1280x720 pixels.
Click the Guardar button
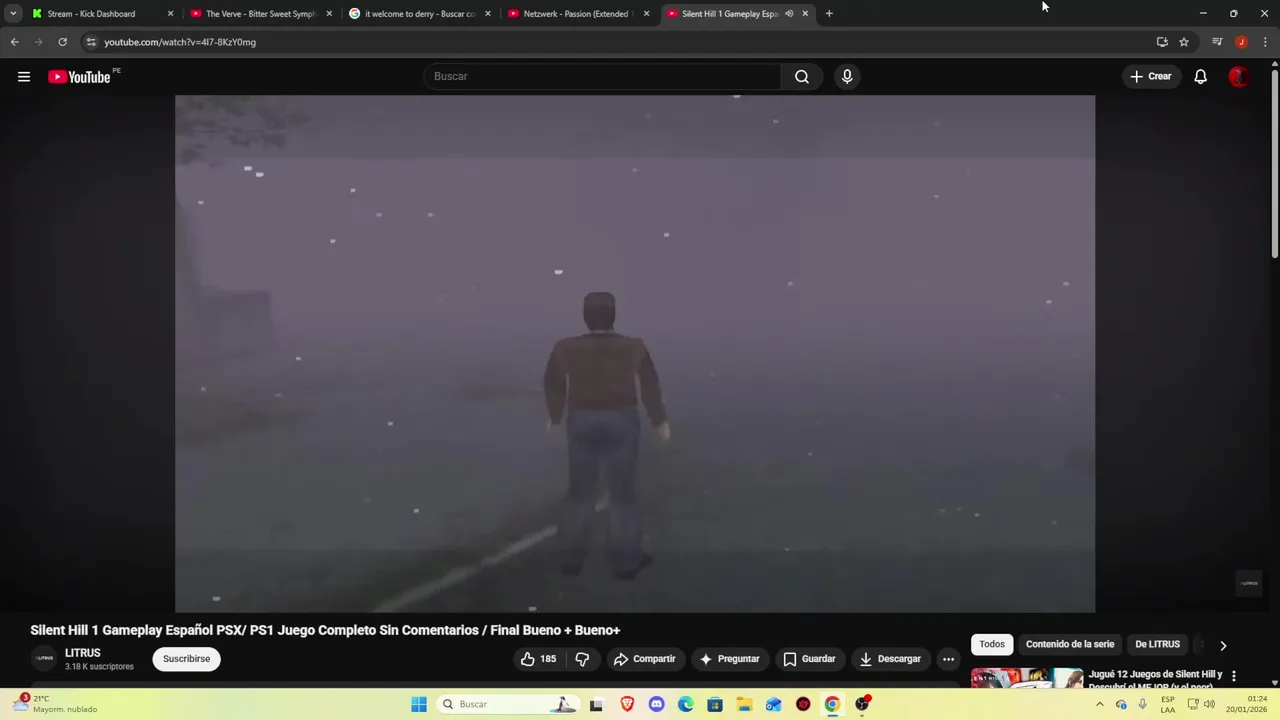coord(809,659)
